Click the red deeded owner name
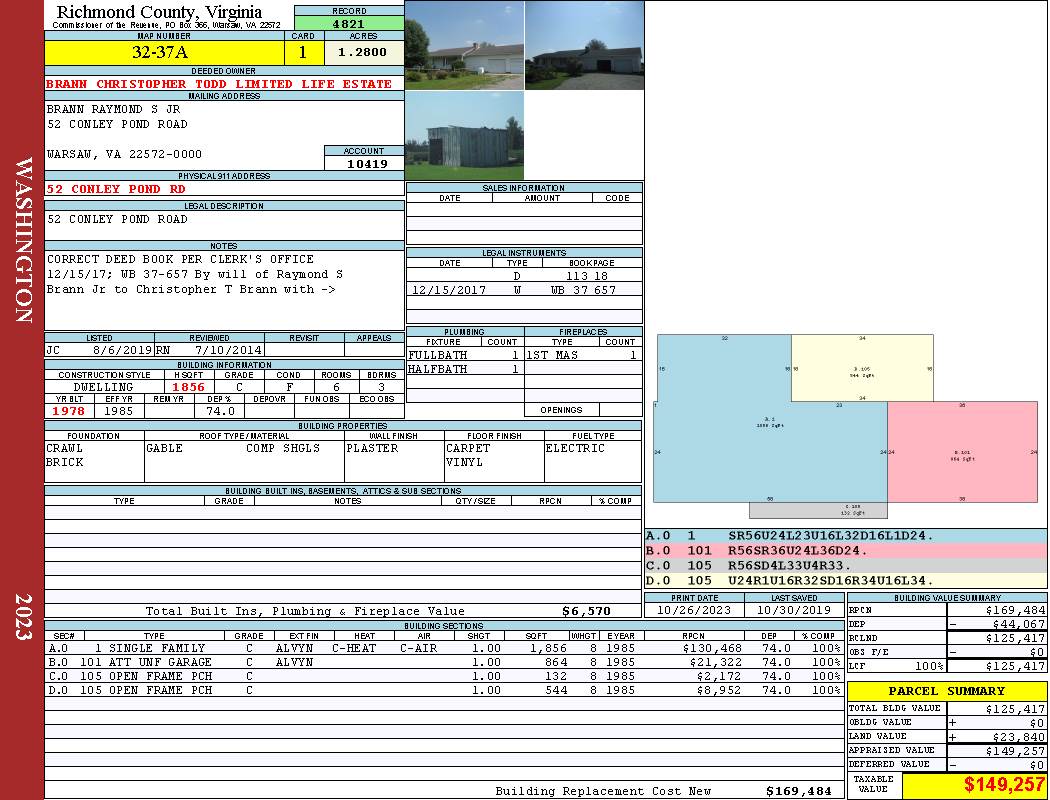The image size is (1050, 800). [219, 84]
